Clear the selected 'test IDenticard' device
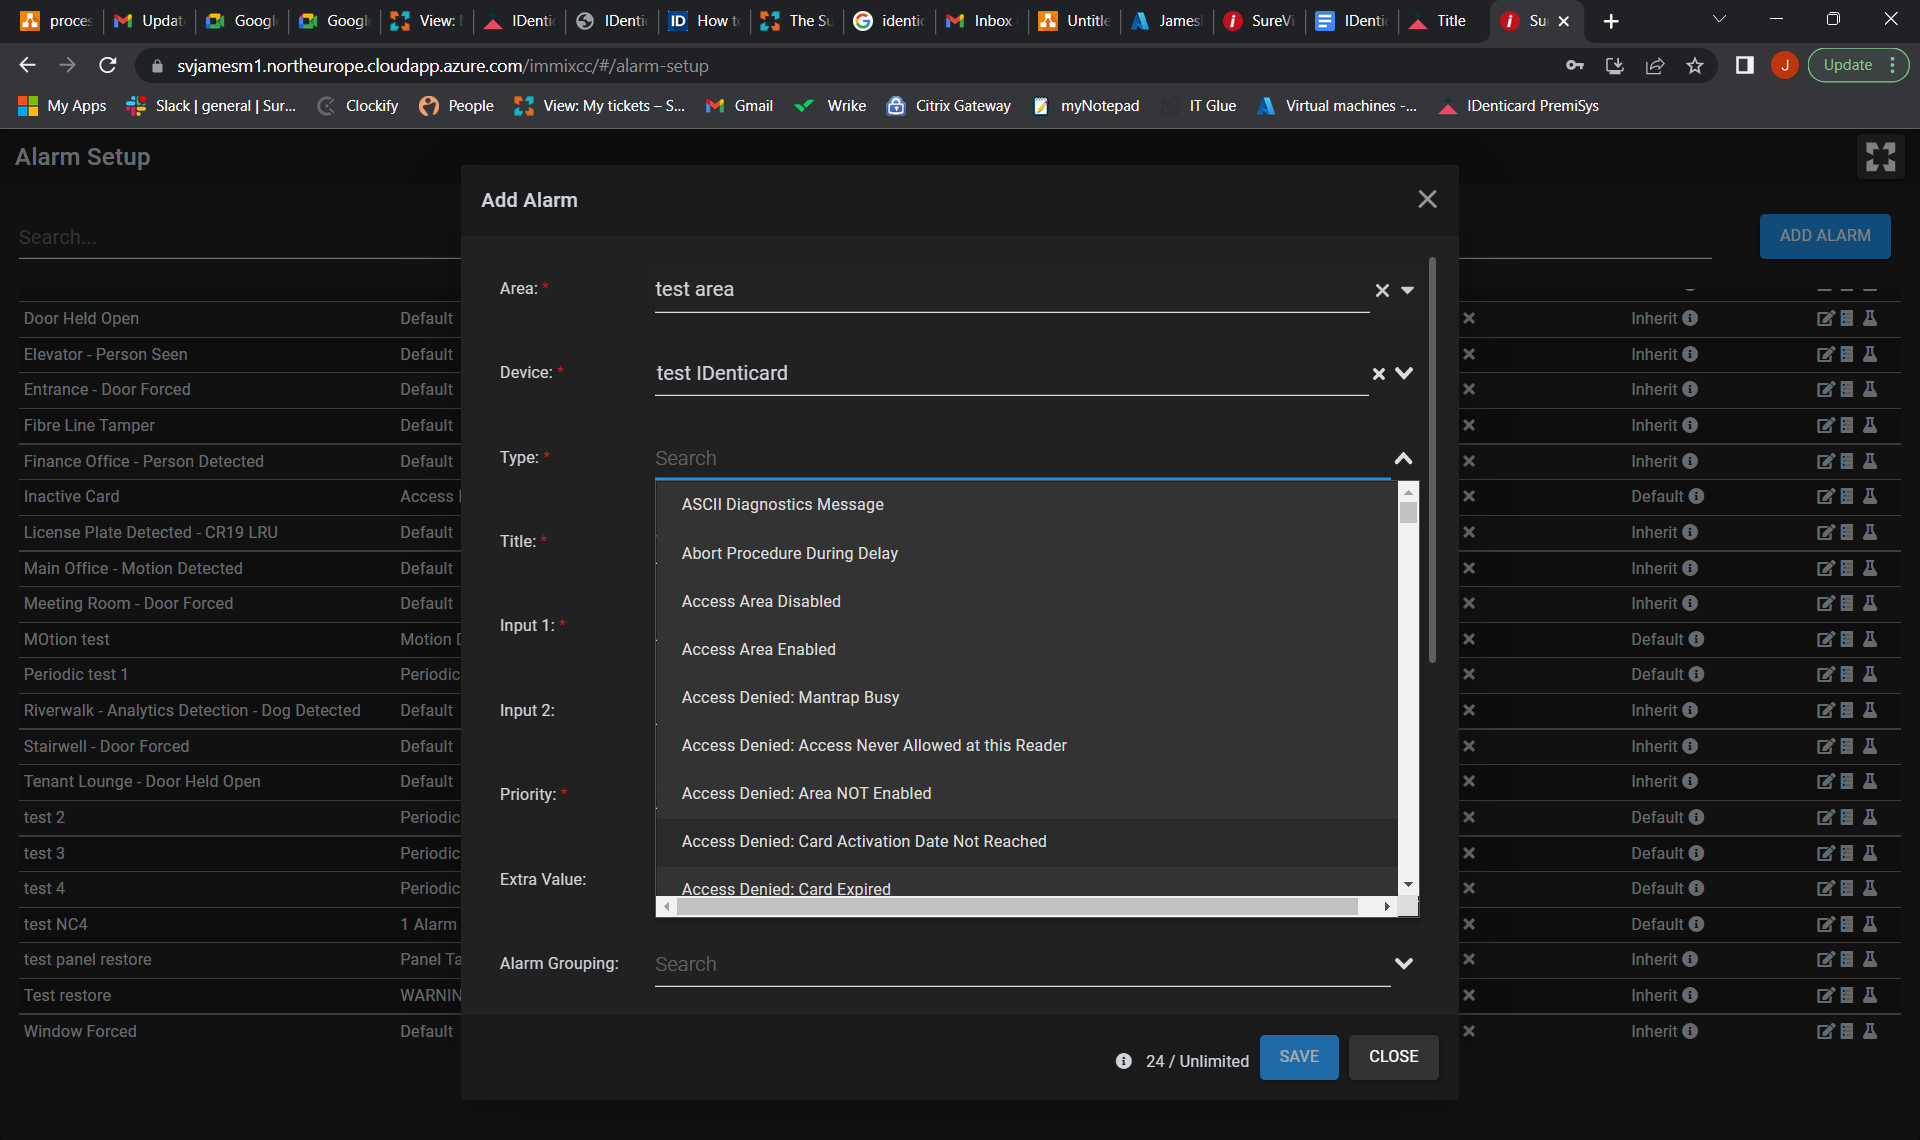 click(1378, 374)
